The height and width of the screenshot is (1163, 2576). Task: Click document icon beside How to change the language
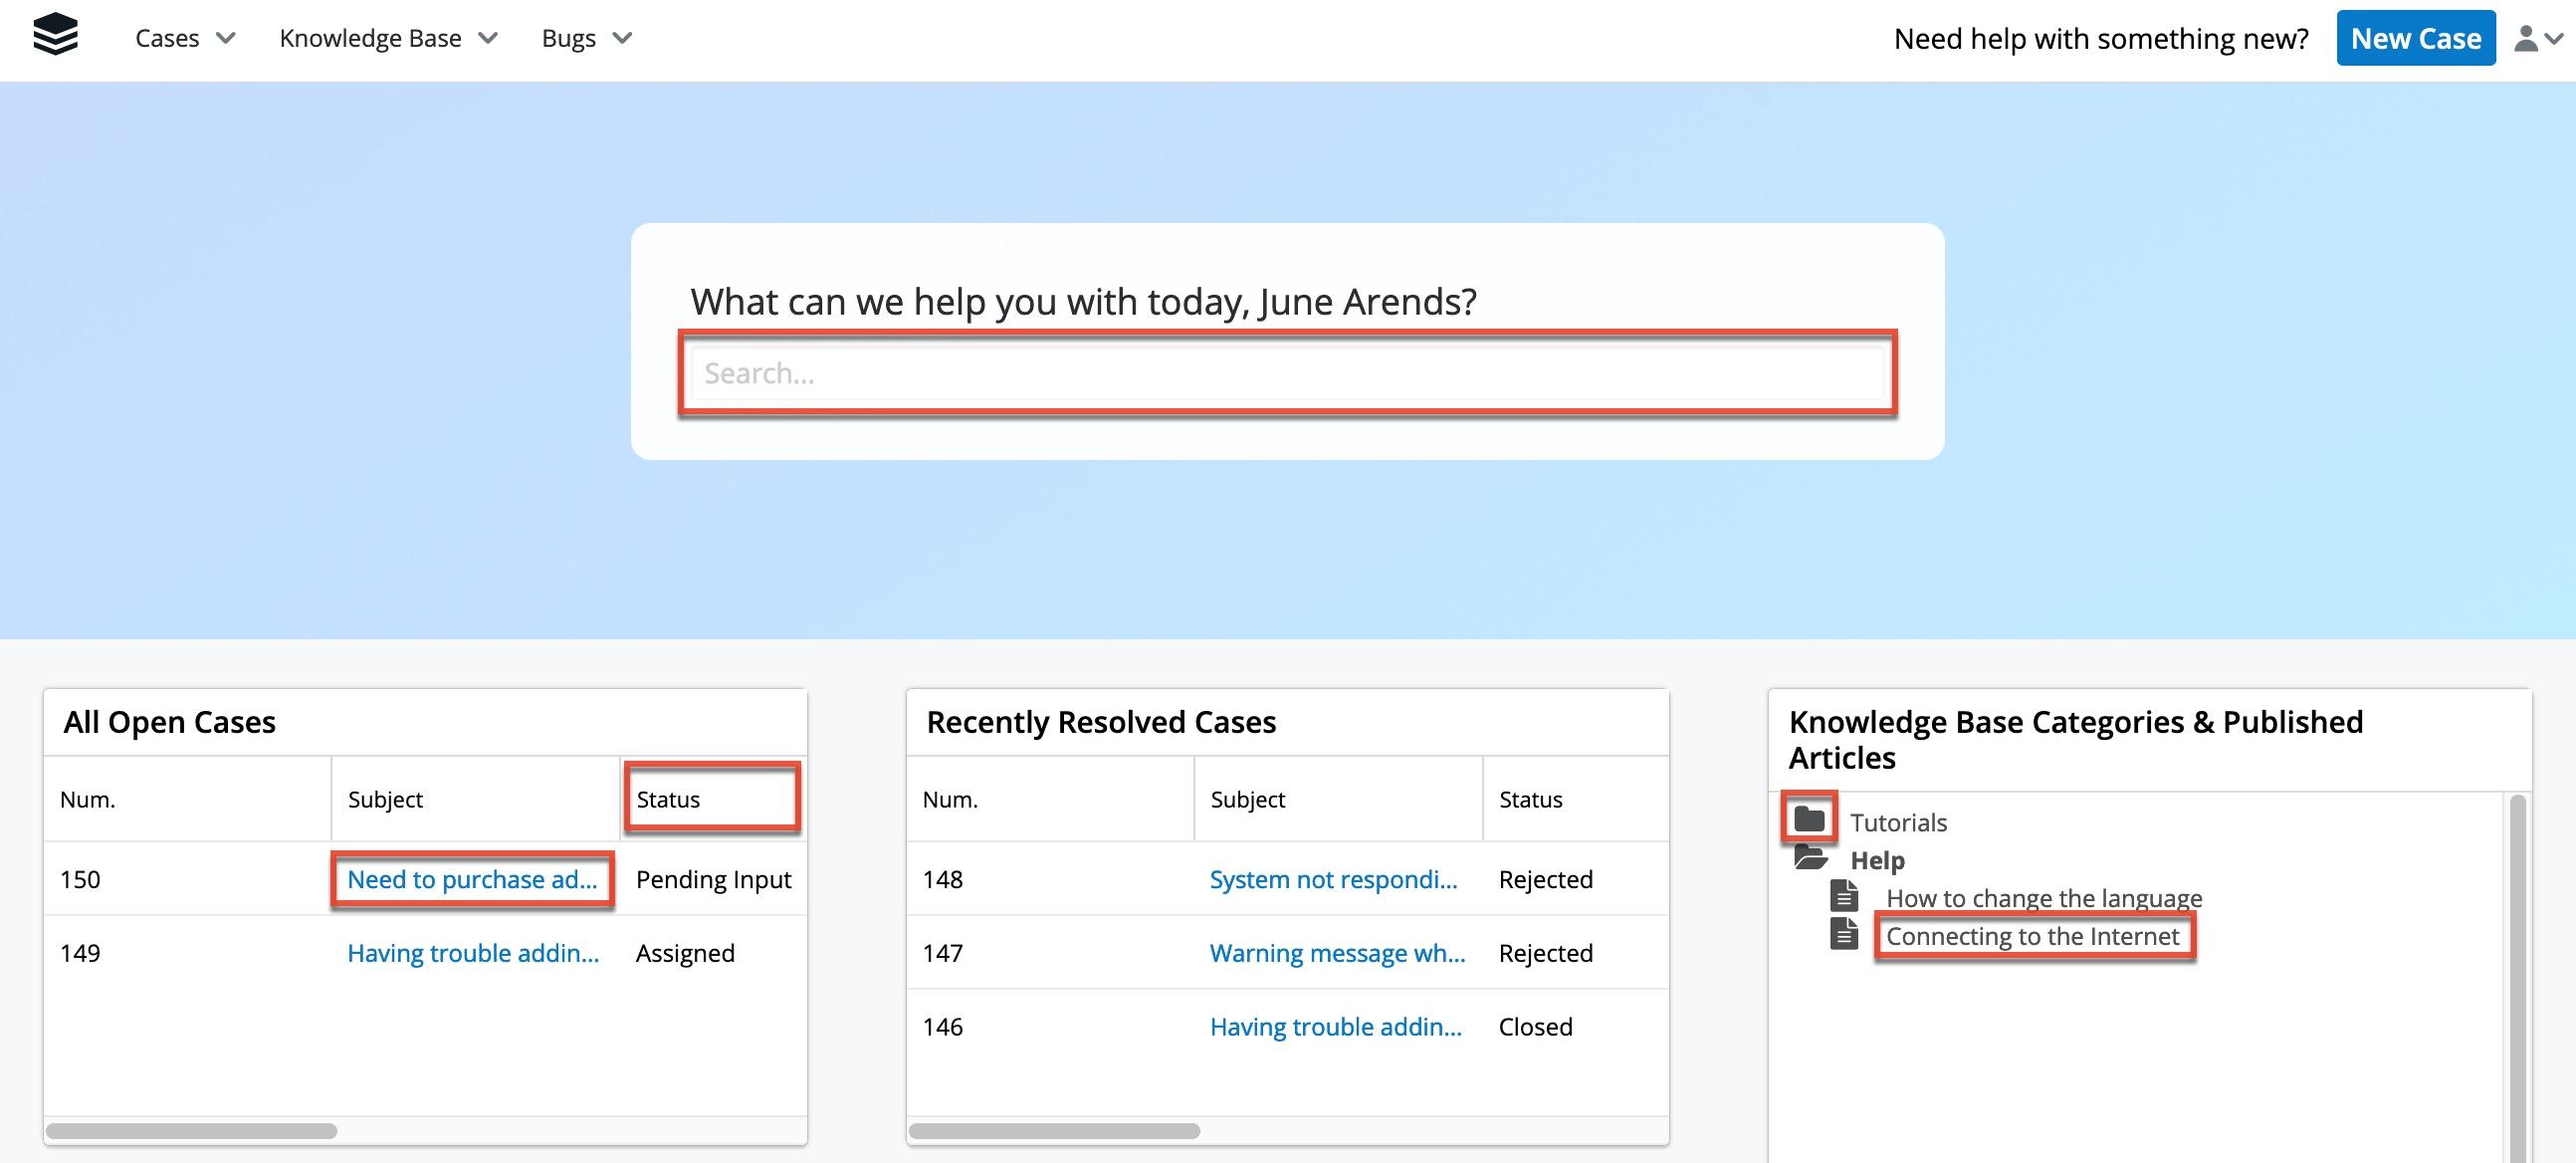click(x=1844, y=896)
